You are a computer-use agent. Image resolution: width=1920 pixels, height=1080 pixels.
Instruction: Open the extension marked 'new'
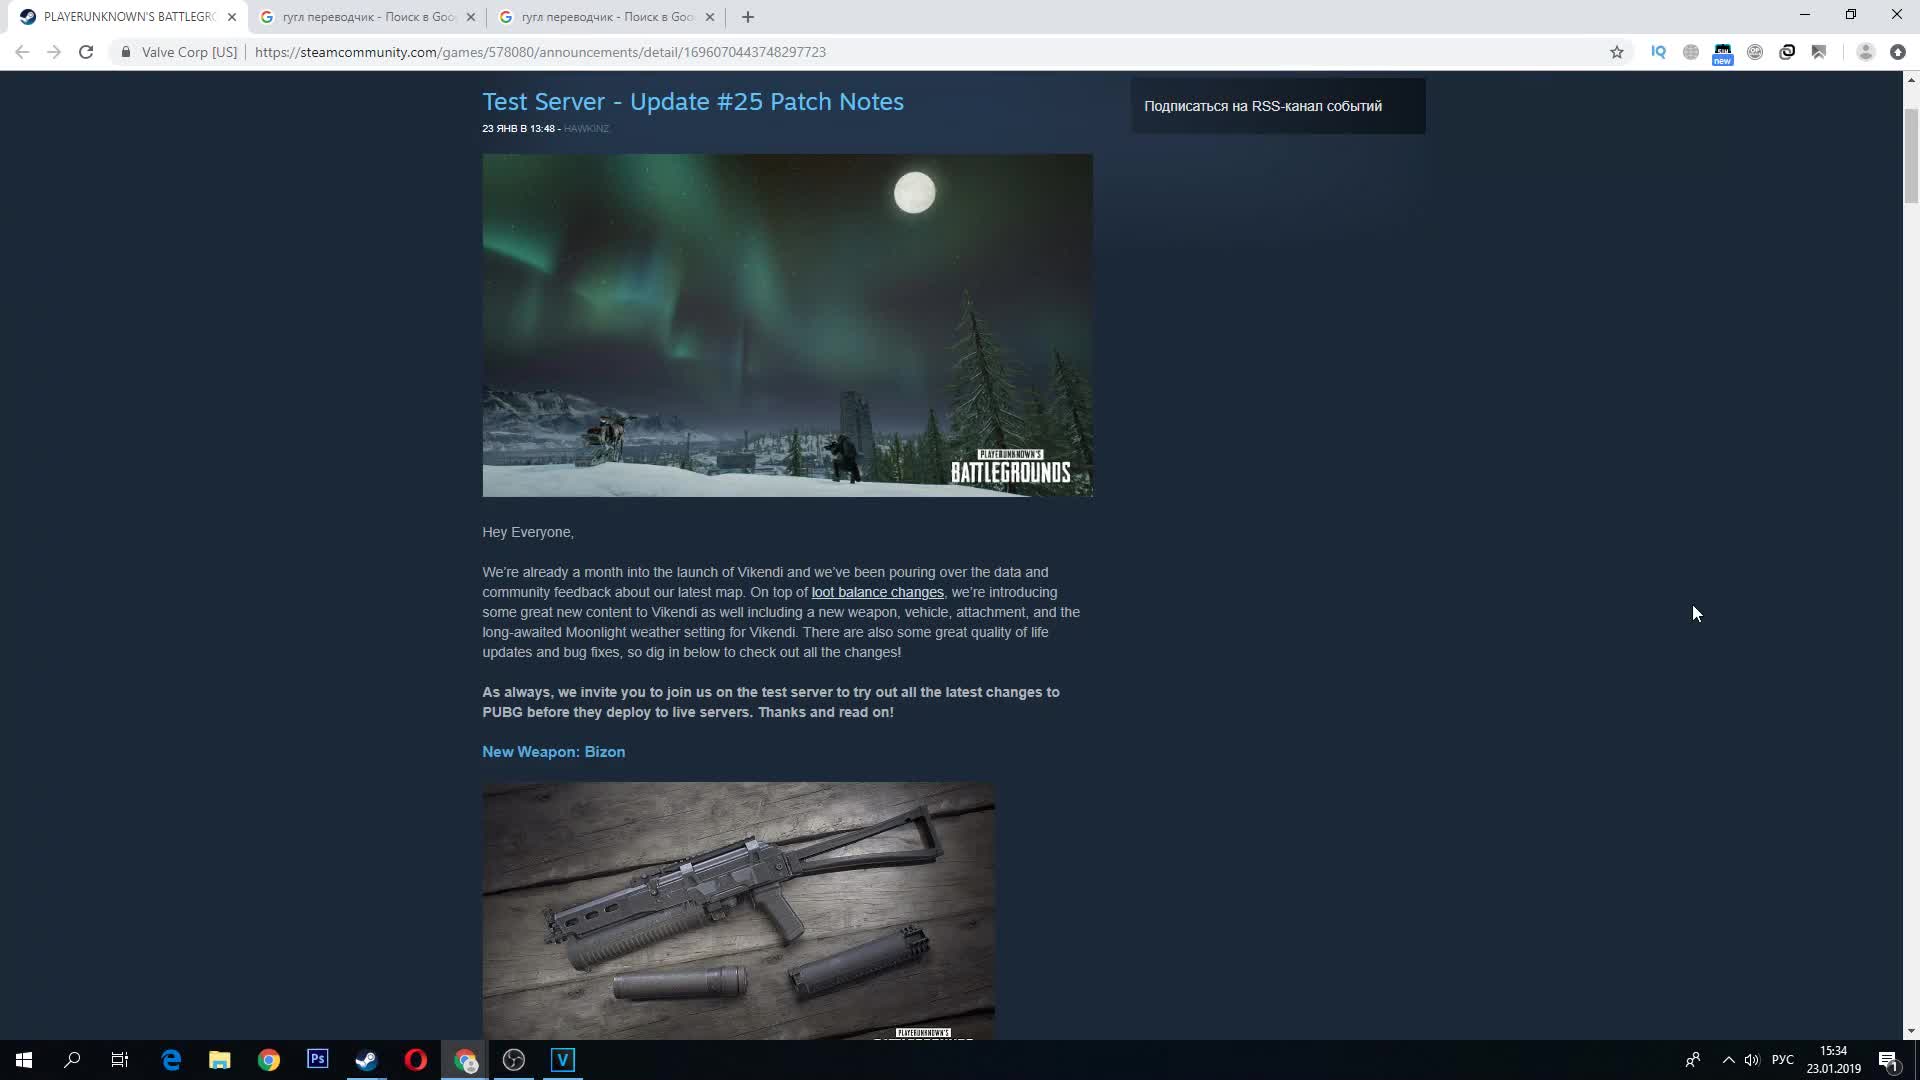1722,54
